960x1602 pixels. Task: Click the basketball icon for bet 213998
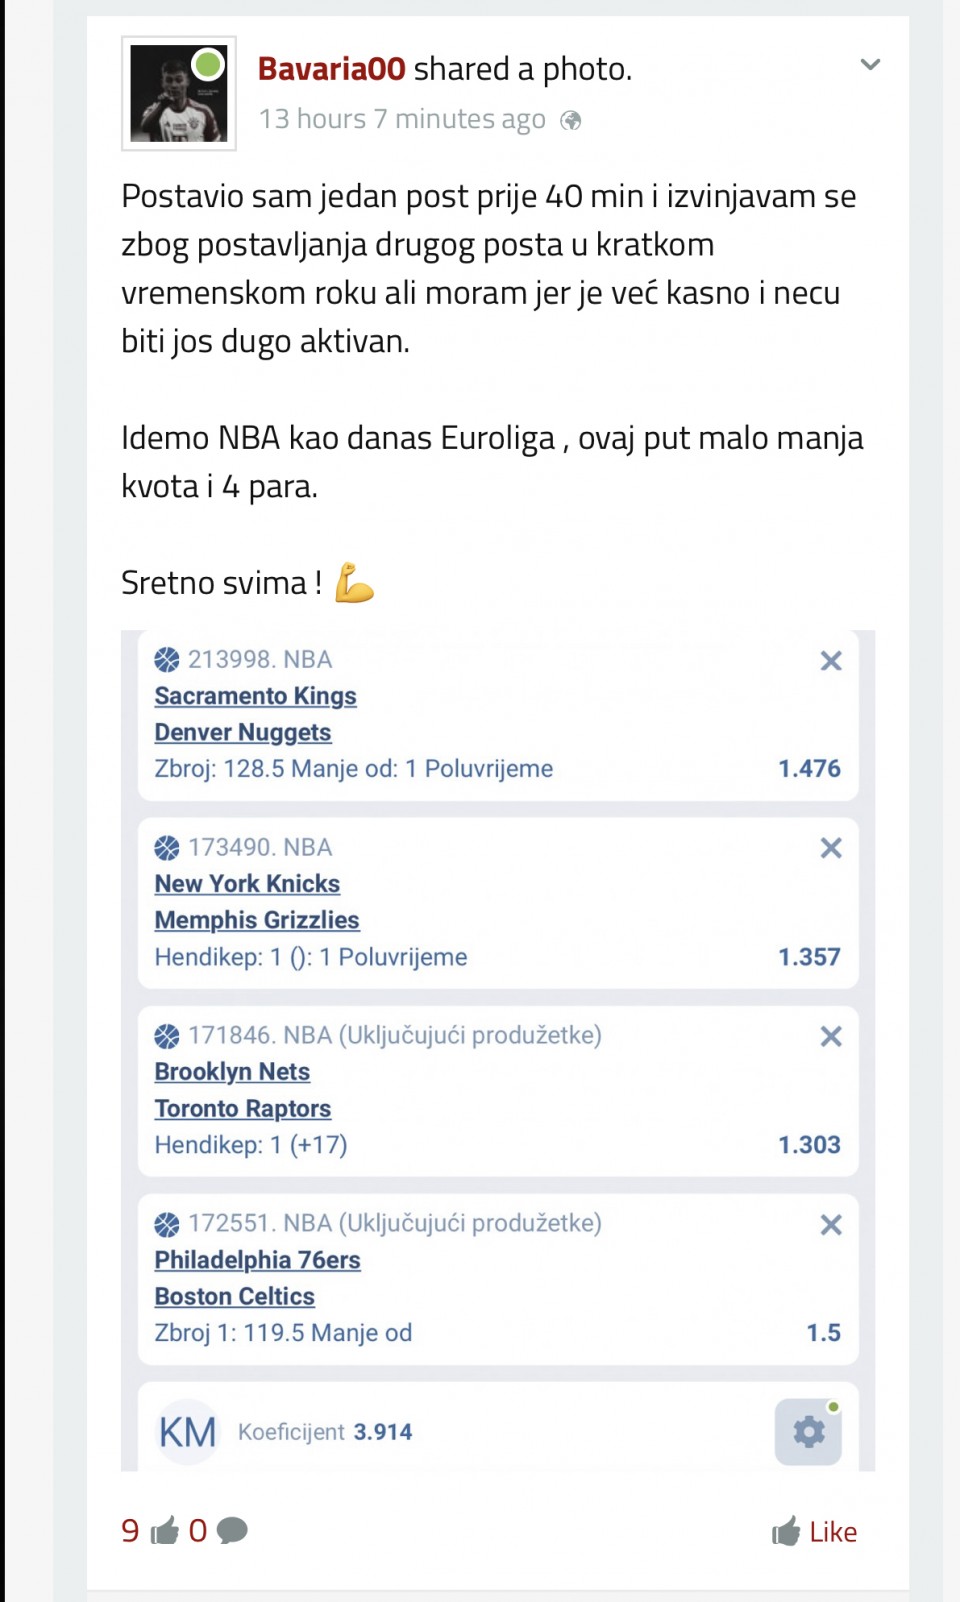click(x=167, y=660)
